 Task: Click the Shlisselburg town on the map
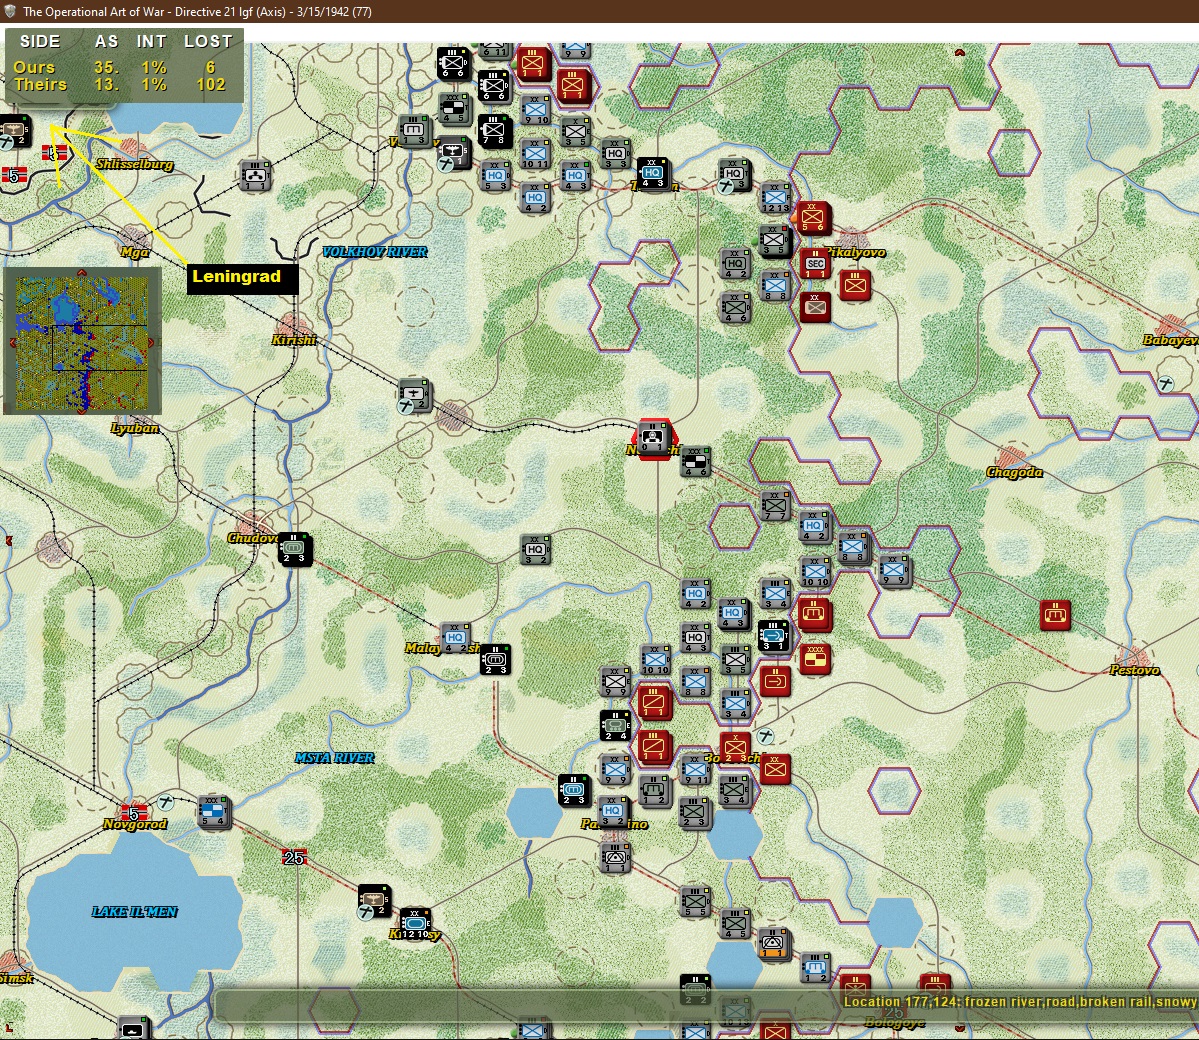point(135,147)
